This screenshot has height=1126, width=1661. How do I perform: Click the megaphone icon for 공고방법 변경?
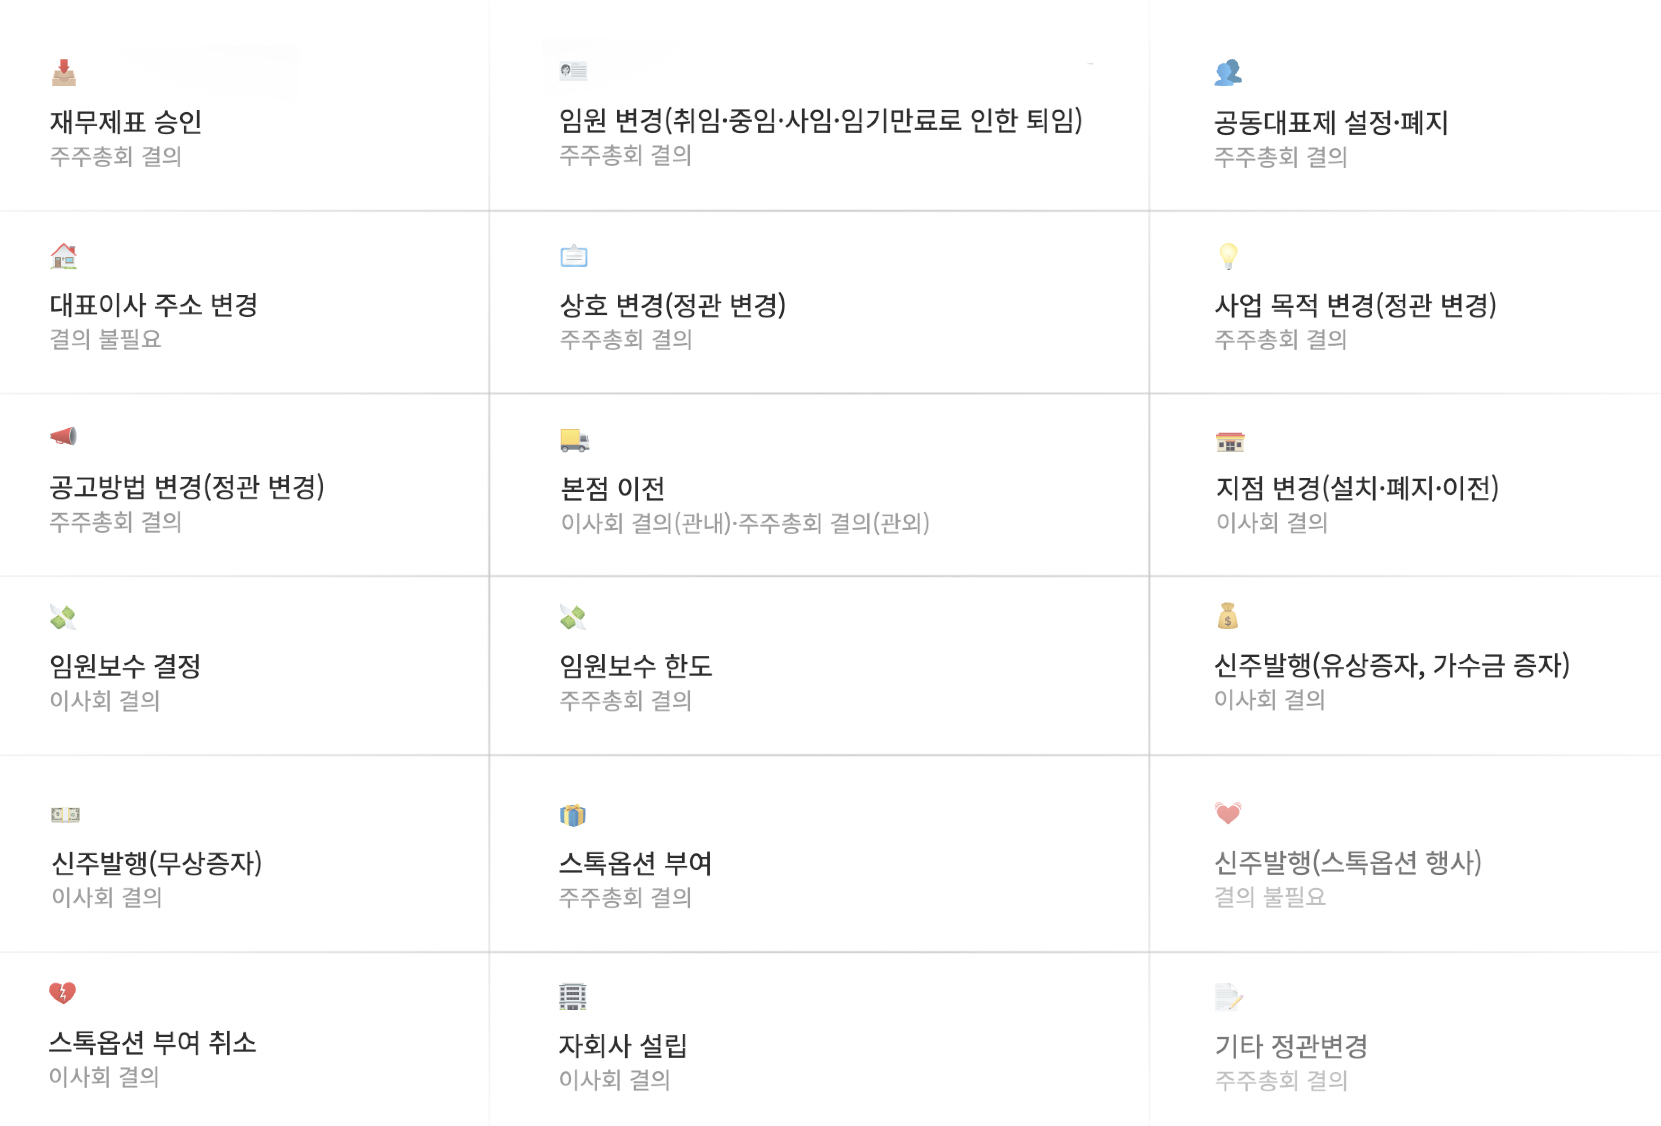pyautogui.click(x=63, y=436)
